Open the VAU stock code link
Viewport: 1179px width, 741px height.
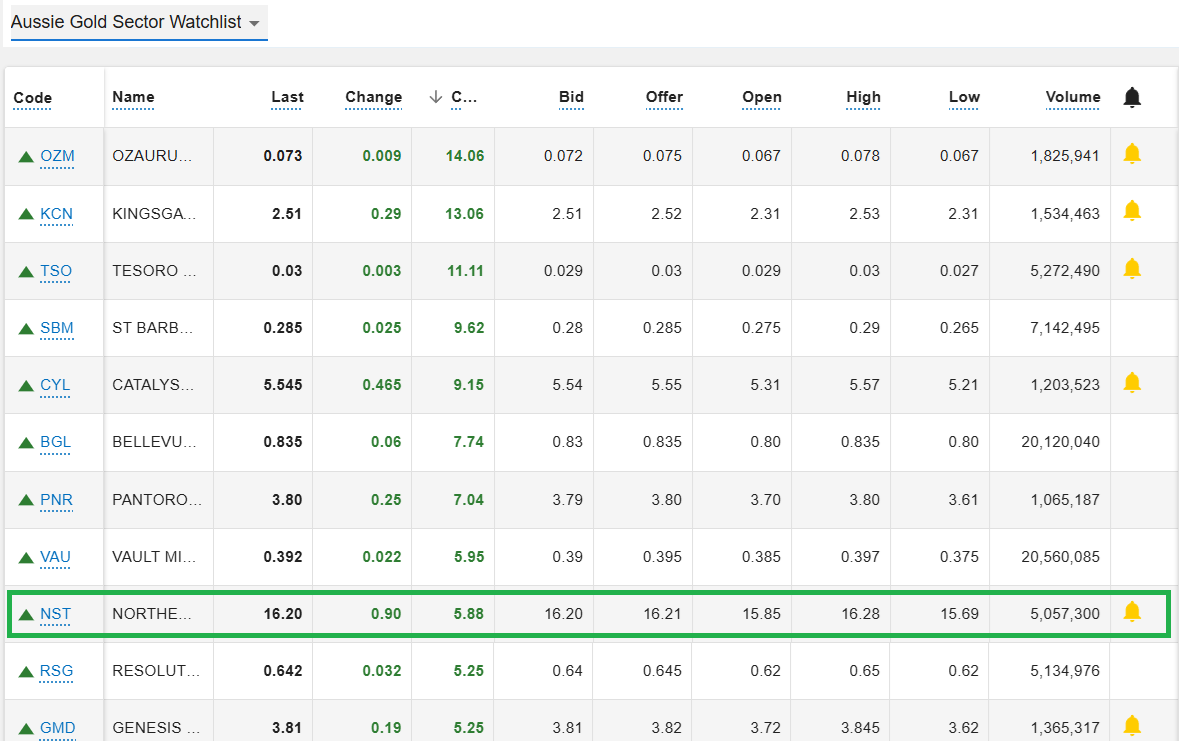point(56,557)
